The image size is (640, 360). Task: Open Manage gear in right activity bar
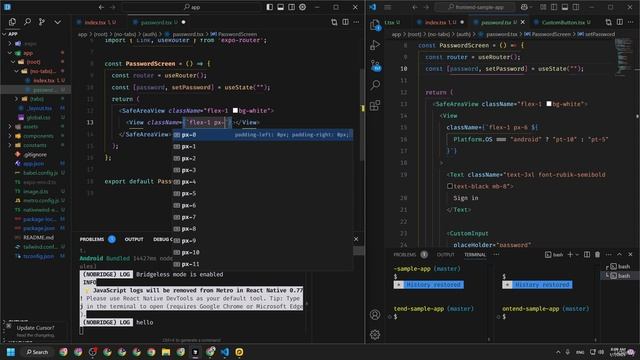375,335
